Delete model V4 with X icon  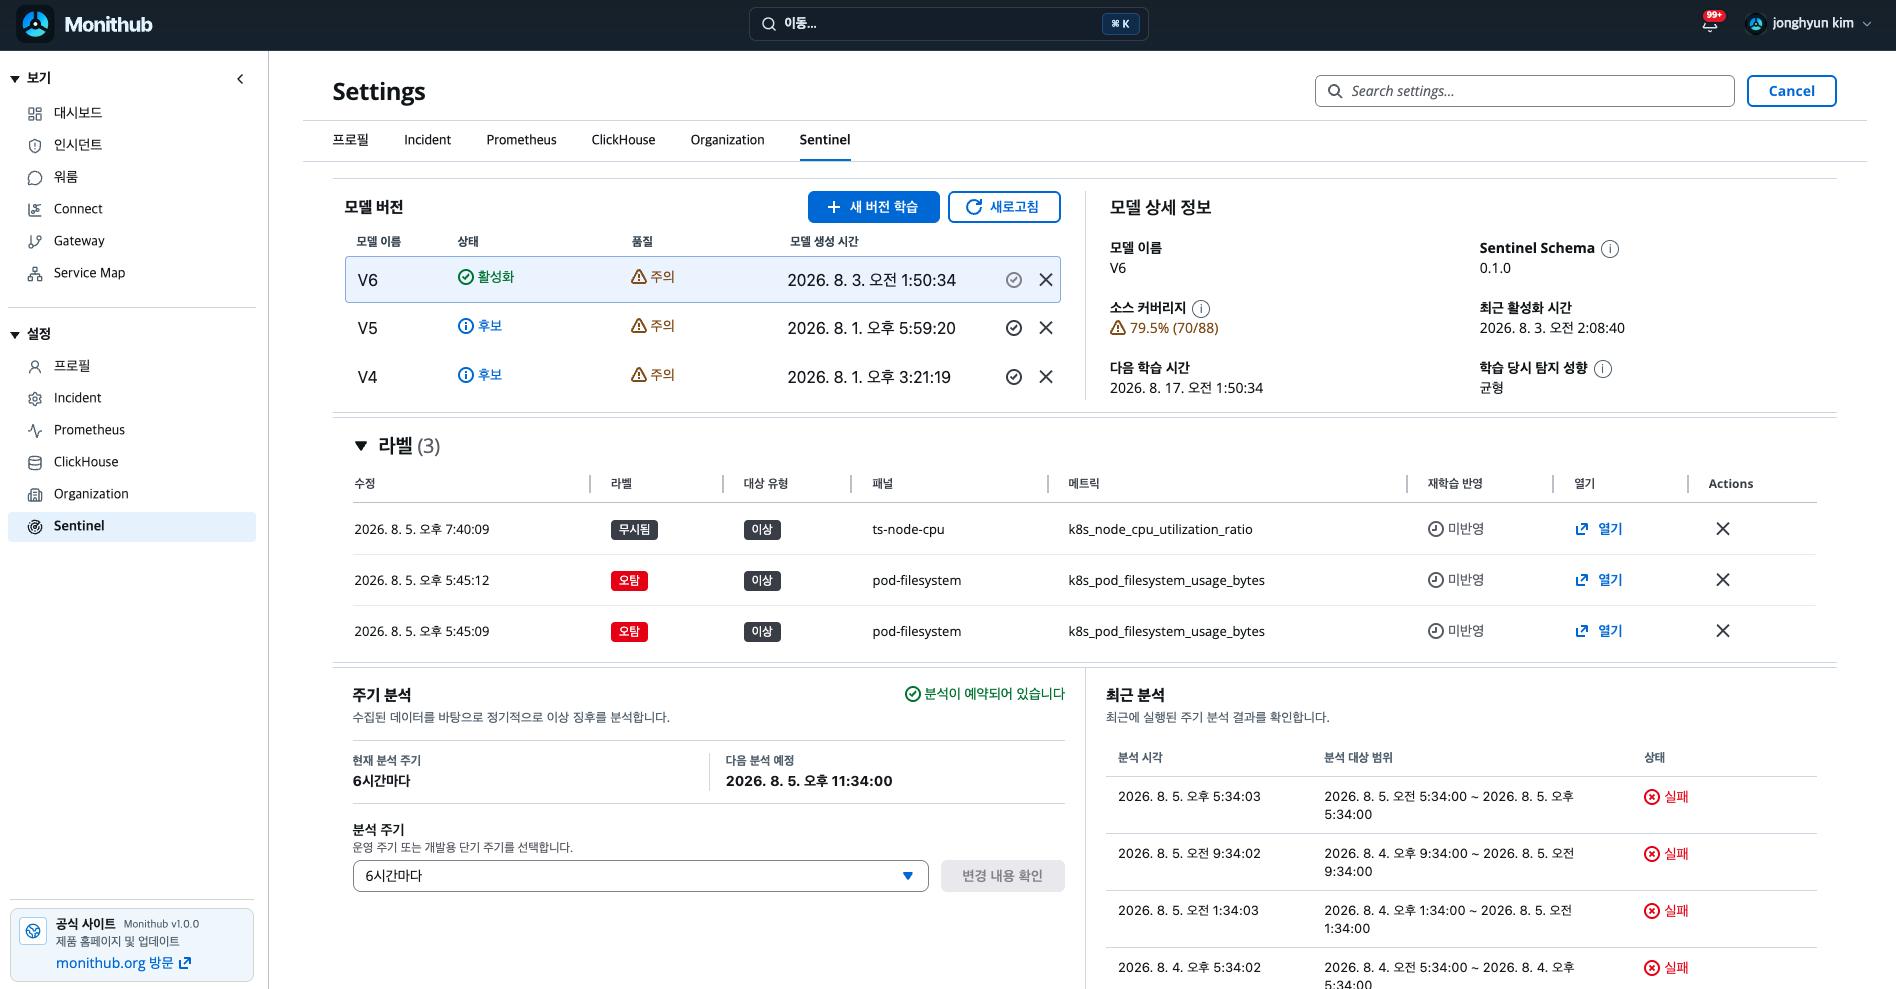pos(1046,377)
